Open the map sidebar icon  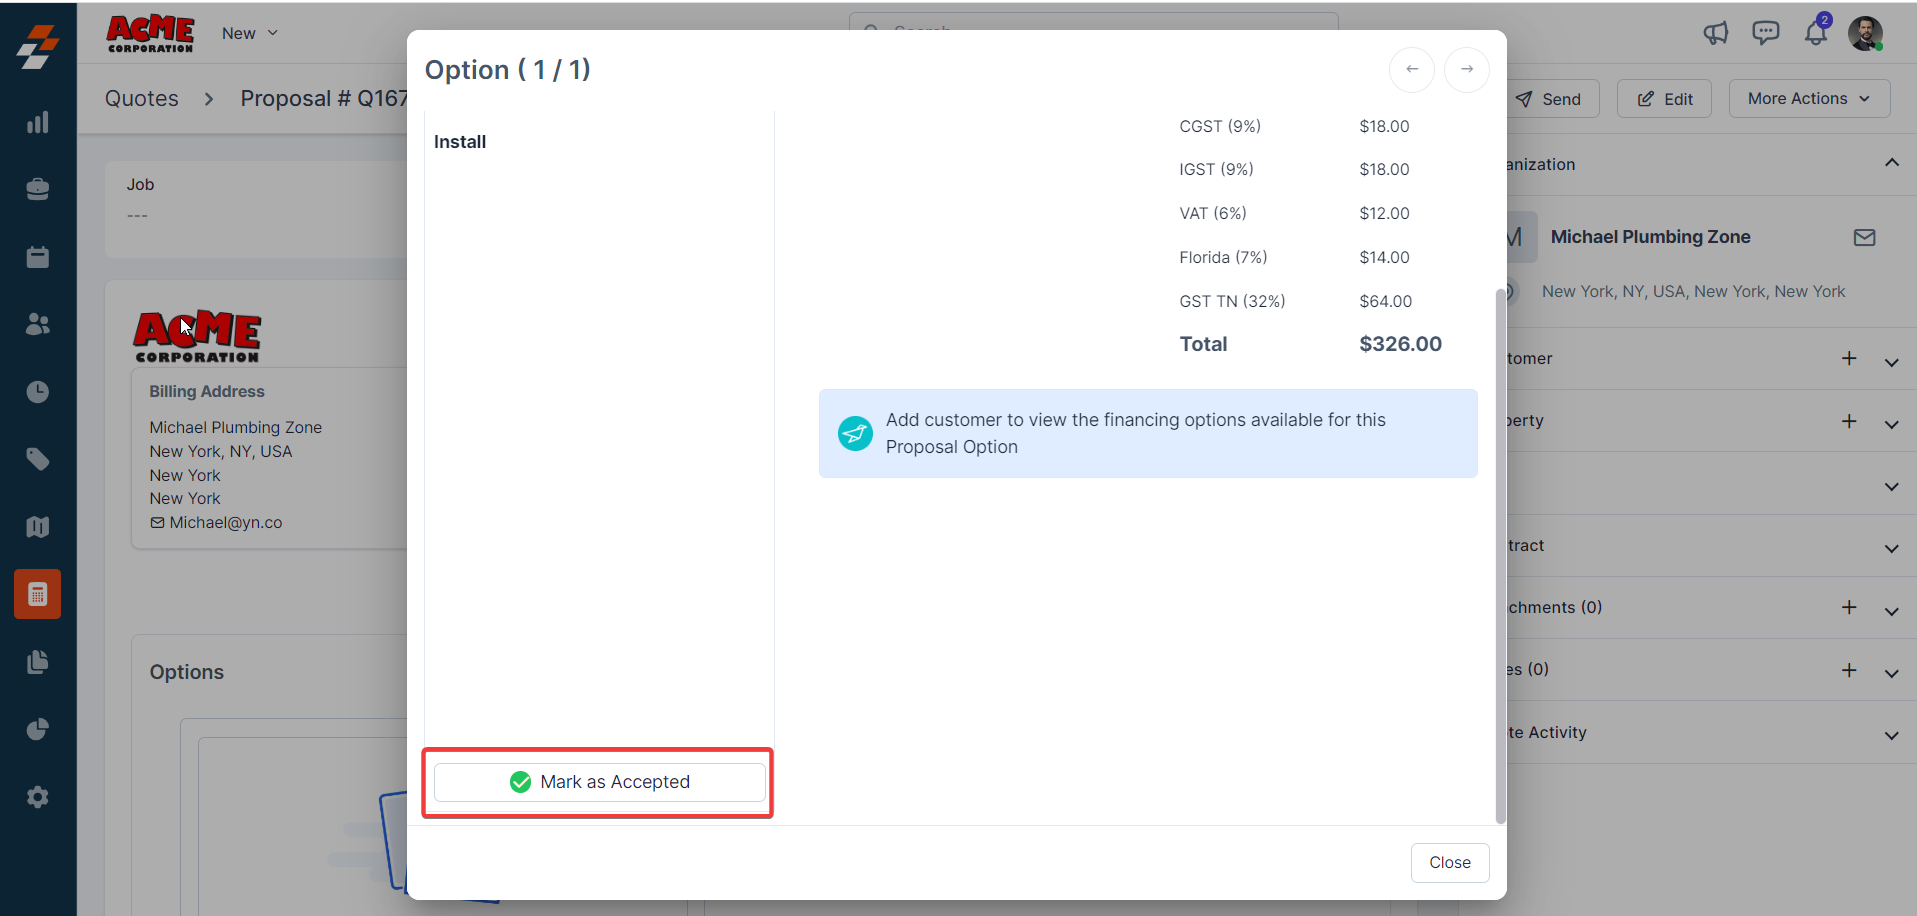pos(38,527)
